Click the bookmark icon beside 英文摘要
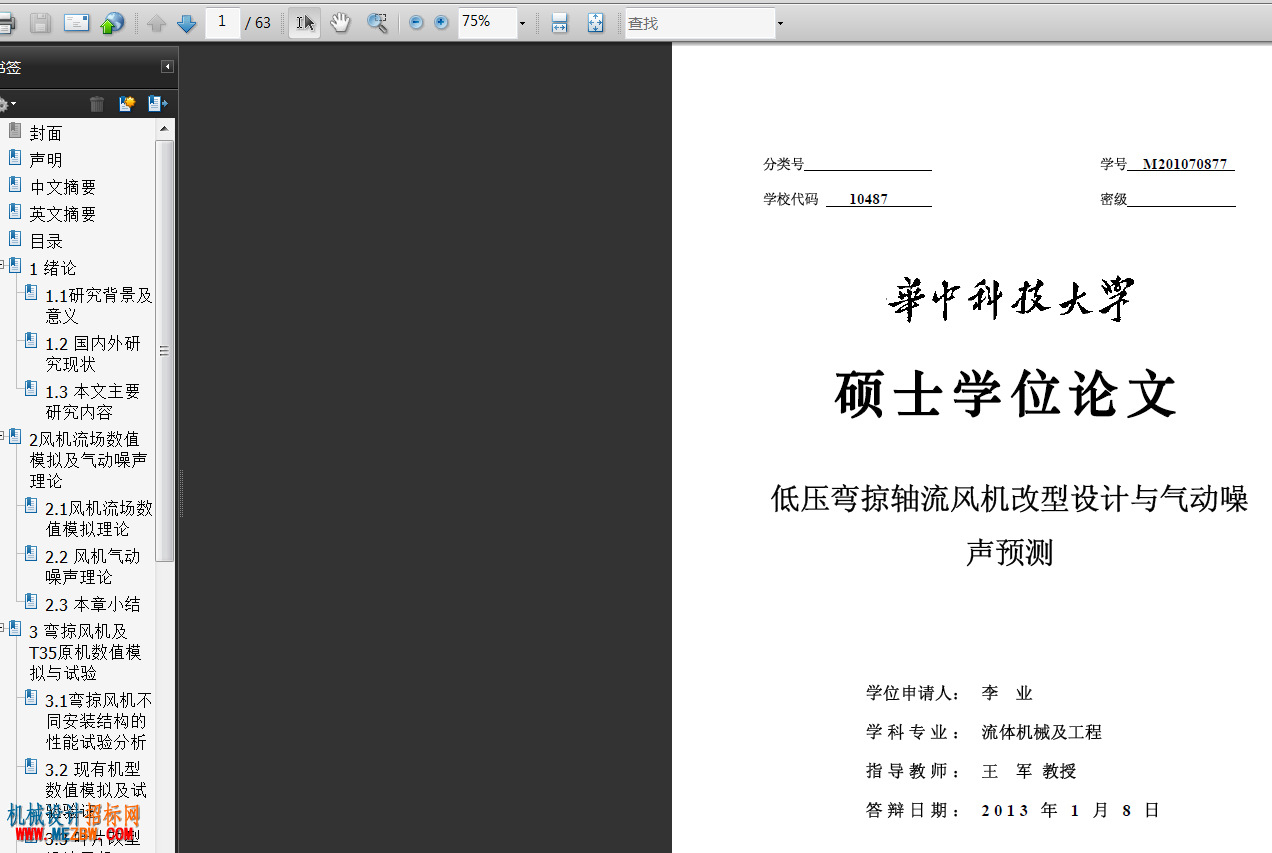Viewport: 1272px width, 853px height. coord(15,211)
